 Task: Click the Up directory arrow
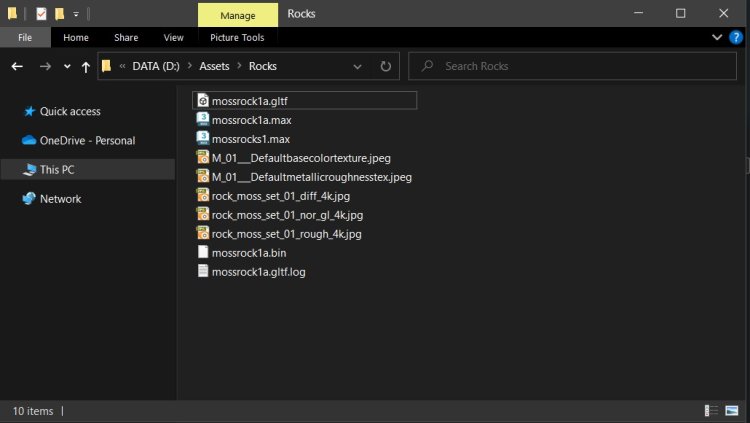pyautogui.click(x=85, y=66)
